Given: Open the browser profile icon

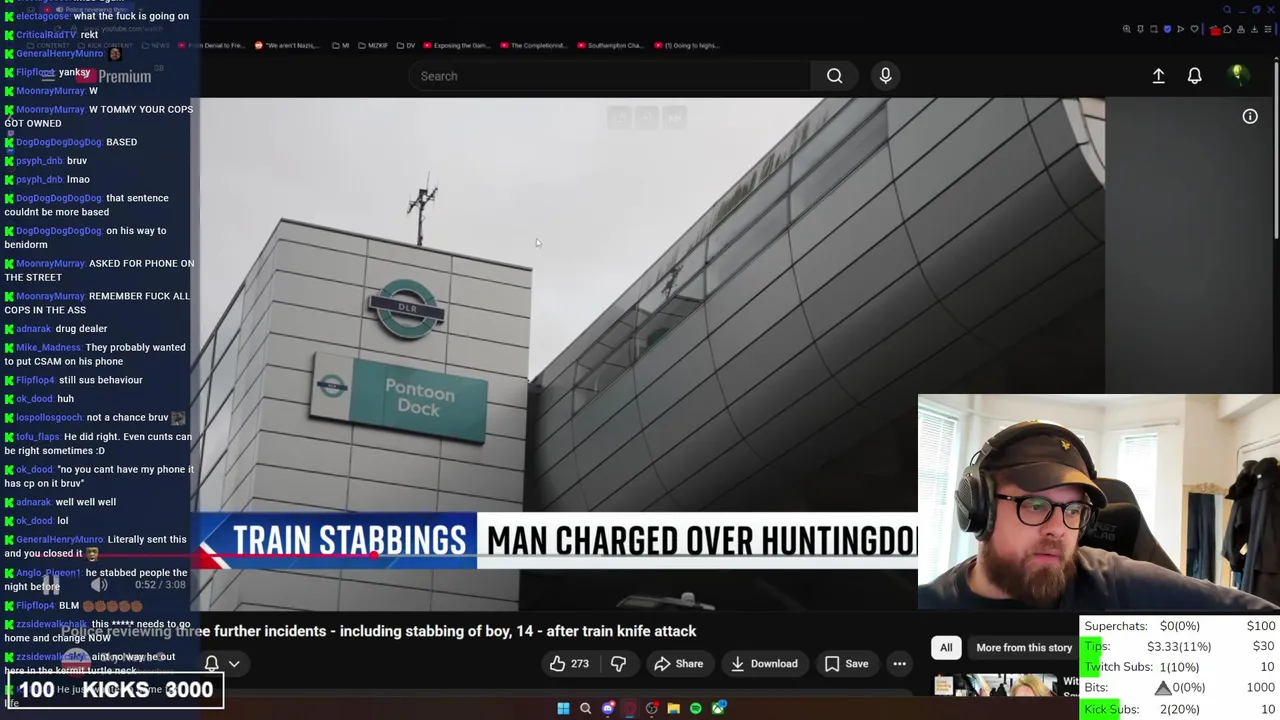Looking at the screenshot, I should [1241, 29].
